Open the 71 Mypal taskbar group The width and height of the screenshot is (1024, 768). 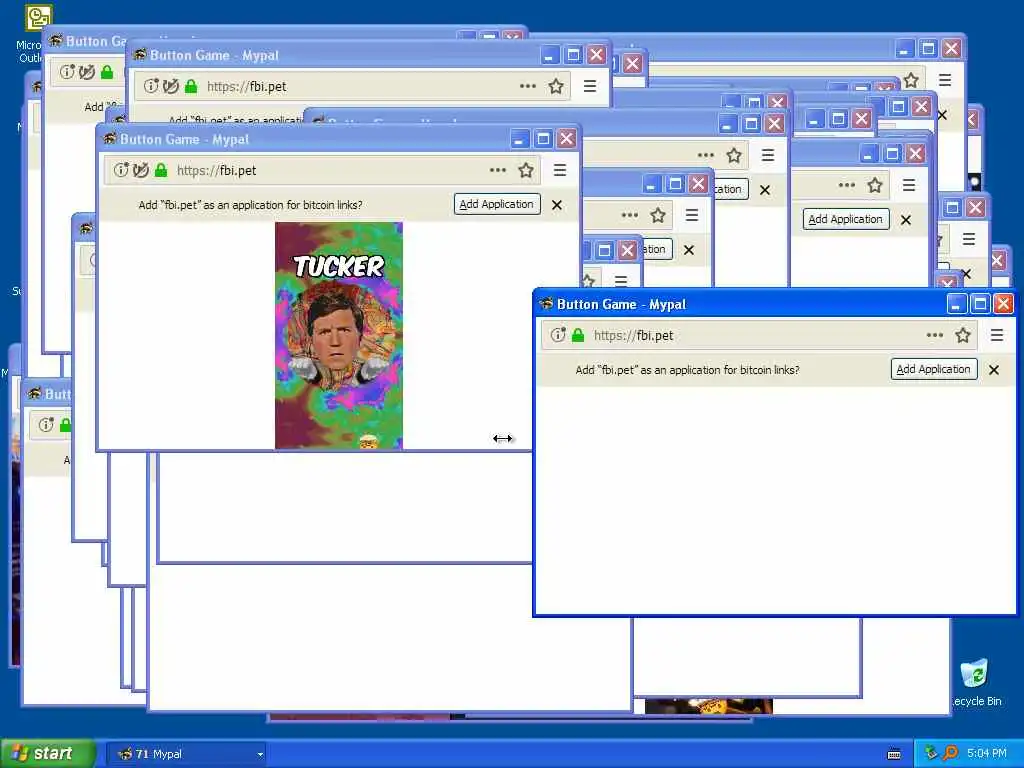tap(185, 754)
